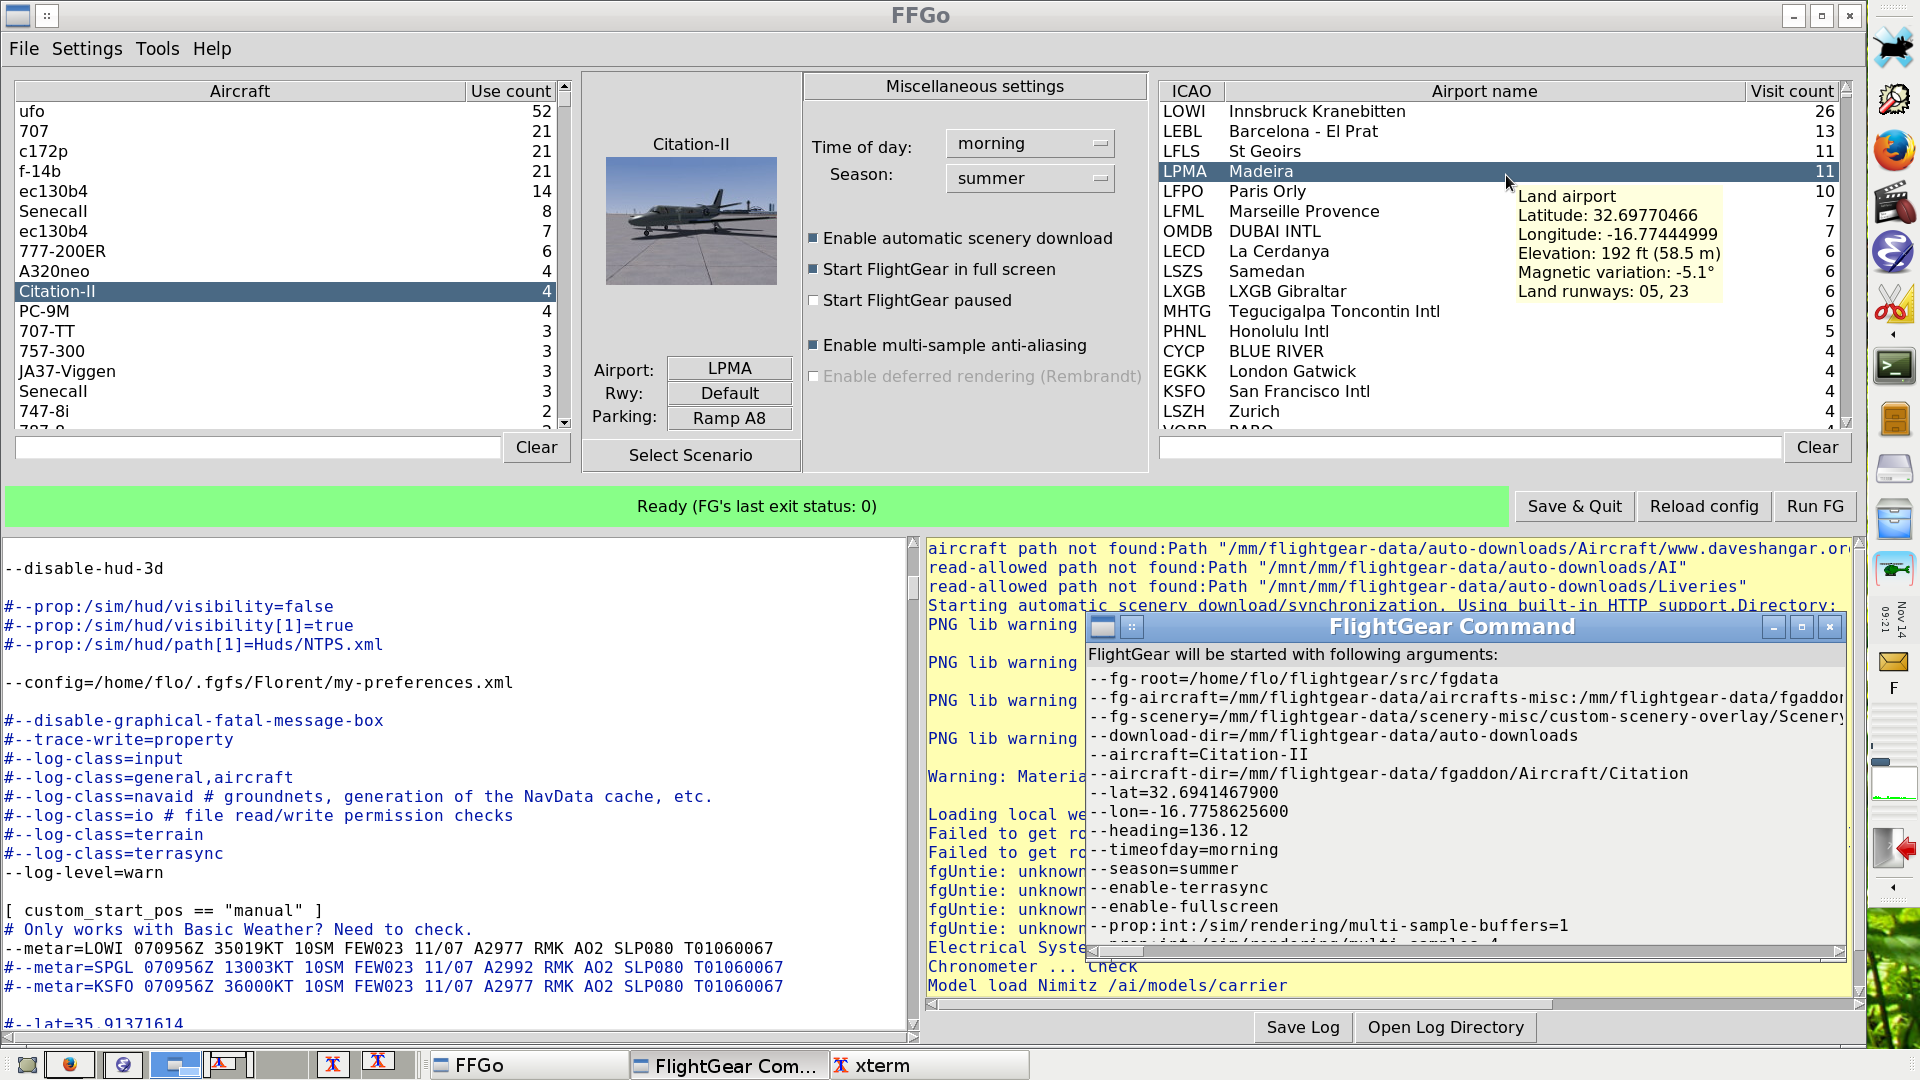Click the Default runway button
The height and width of the screenshot is (1080, 1920).
(x=730, y=393)
